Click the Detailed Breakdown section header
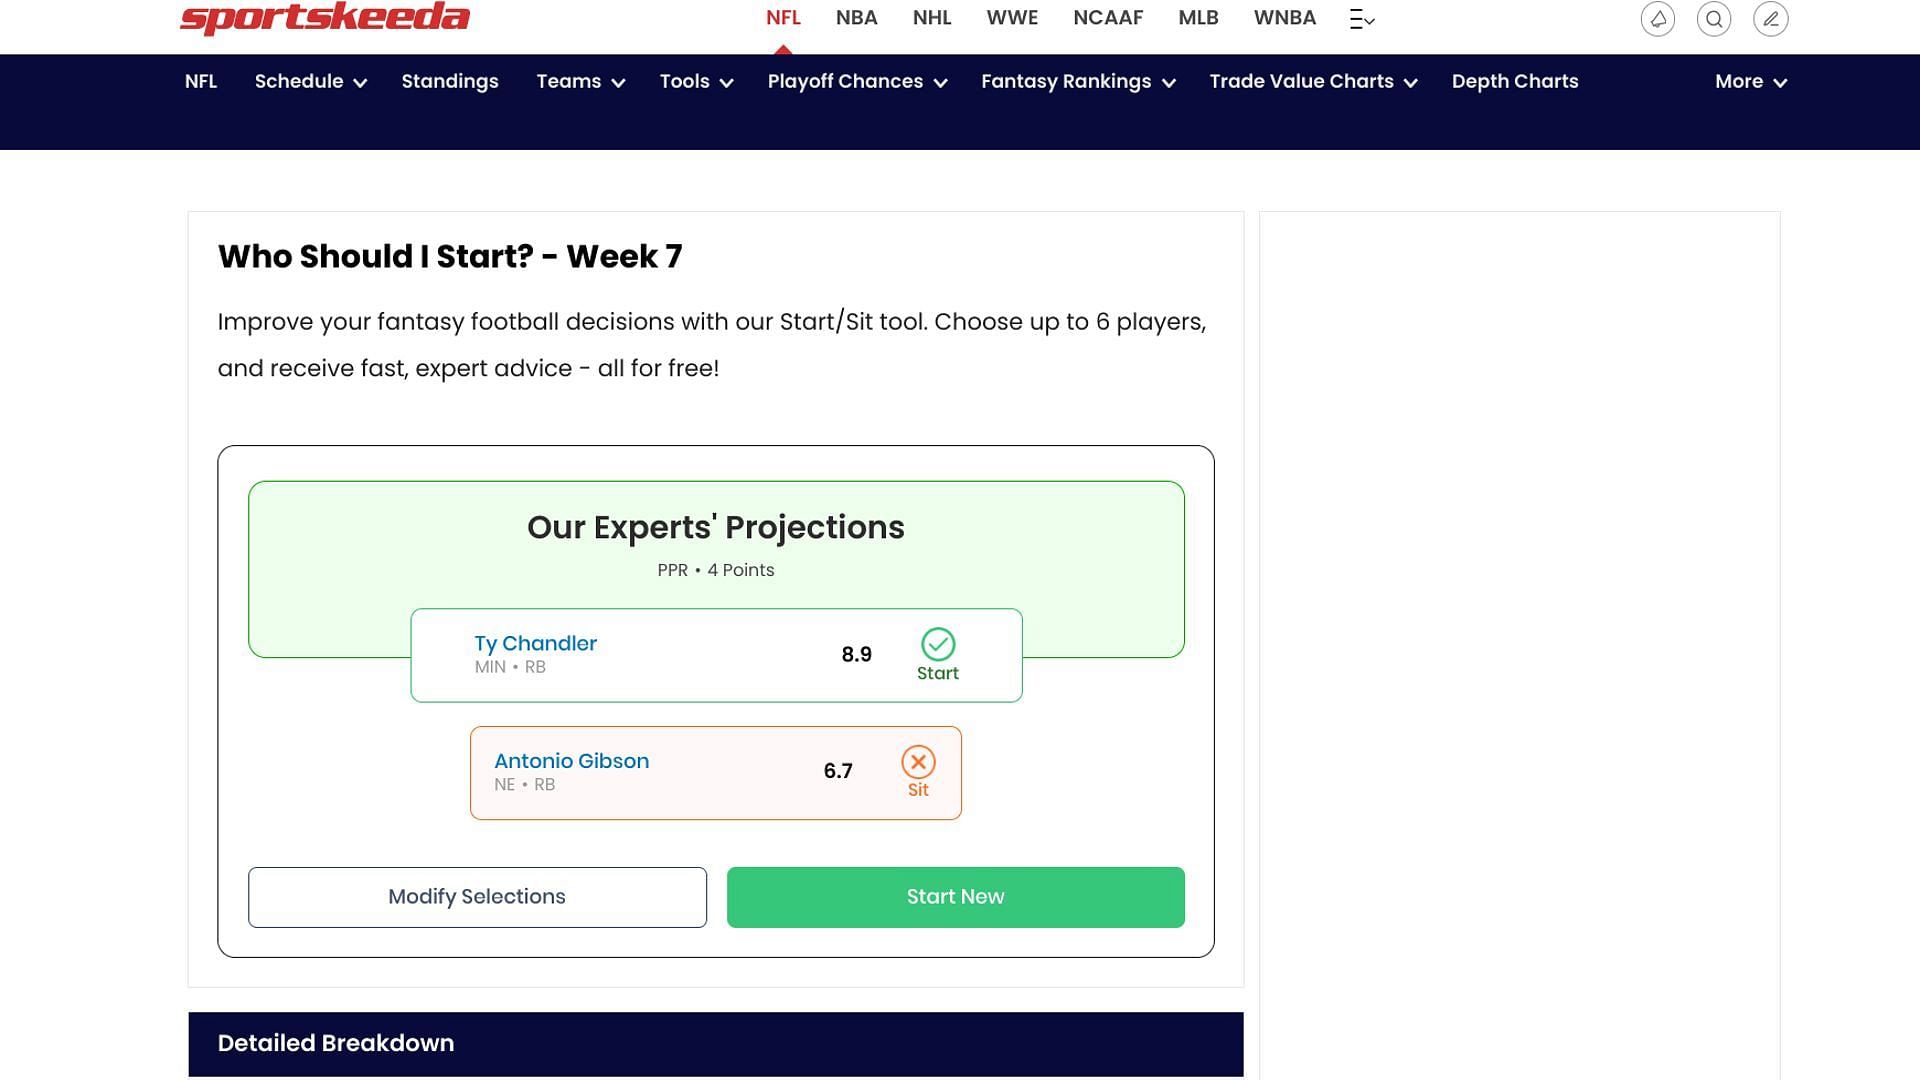Viewport: 1920px width, 1080px height. [x=335, y=1043]
